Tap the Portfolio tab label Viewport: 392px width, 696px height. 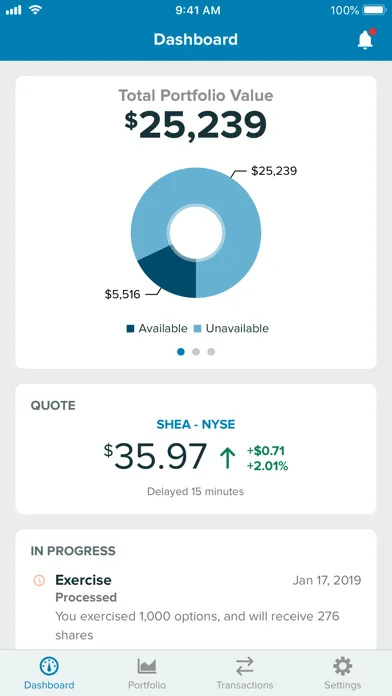click(x=147, y=685)
